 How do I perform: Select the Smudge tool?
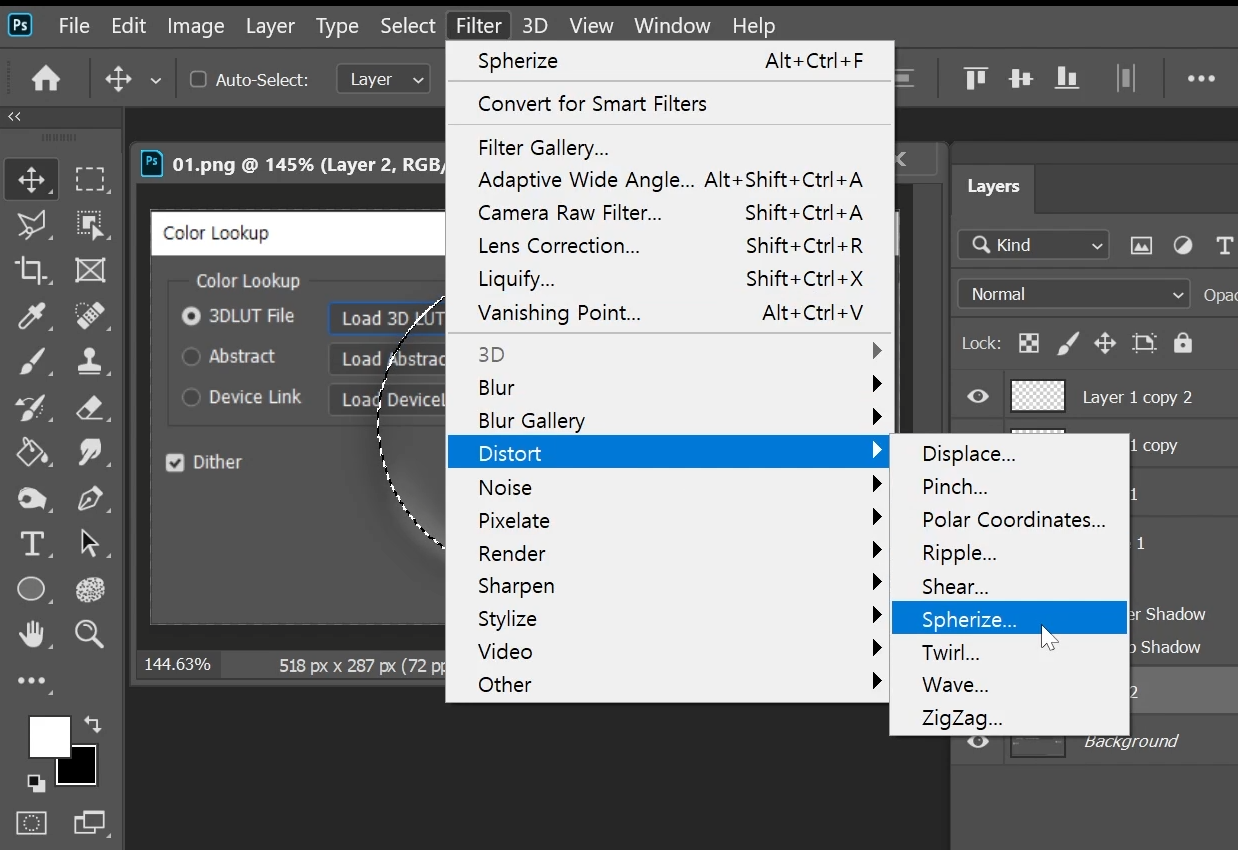point(90,452)
